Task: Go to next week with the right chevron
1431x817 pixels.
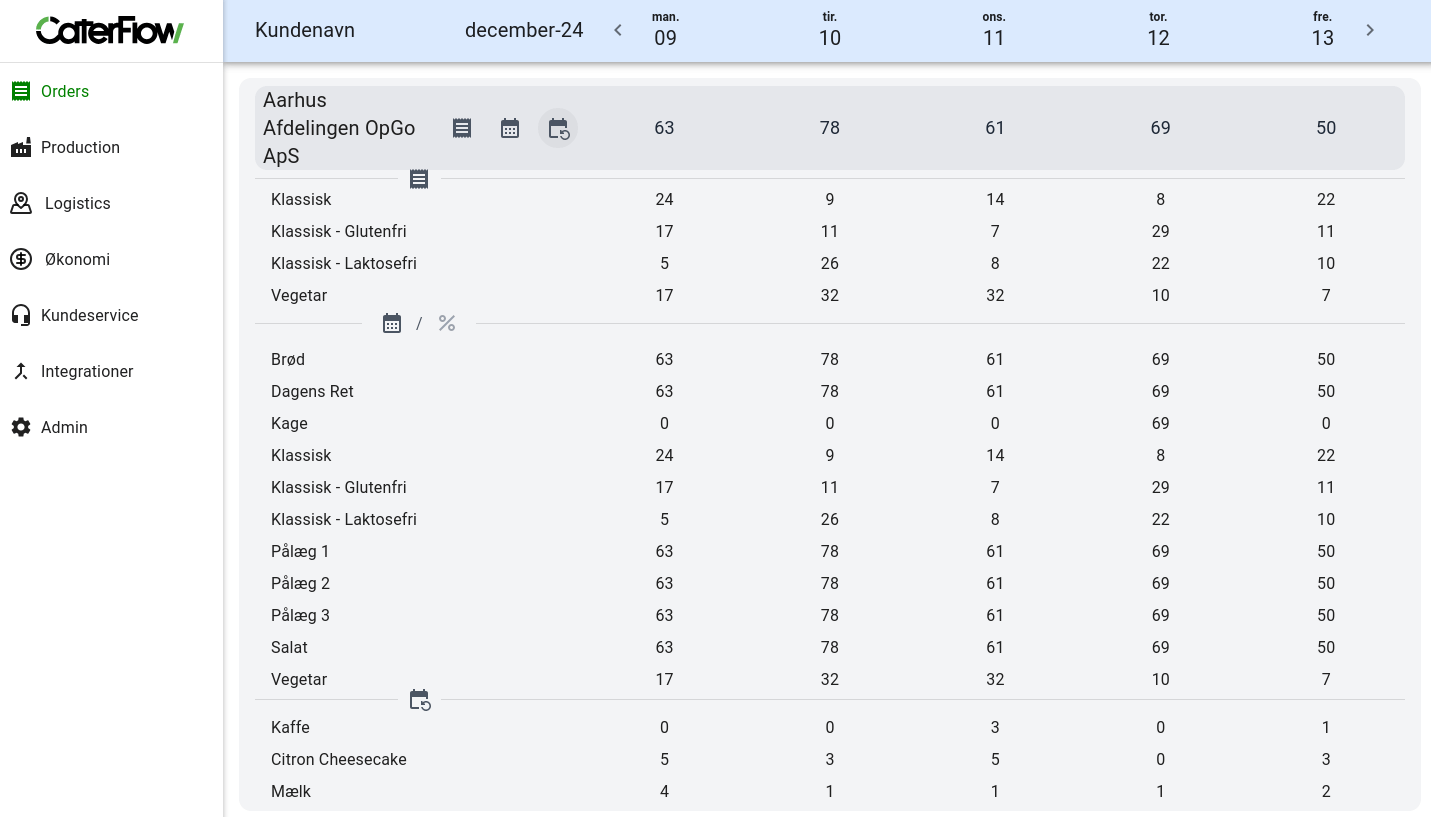Action: [x=1370, y=30]
